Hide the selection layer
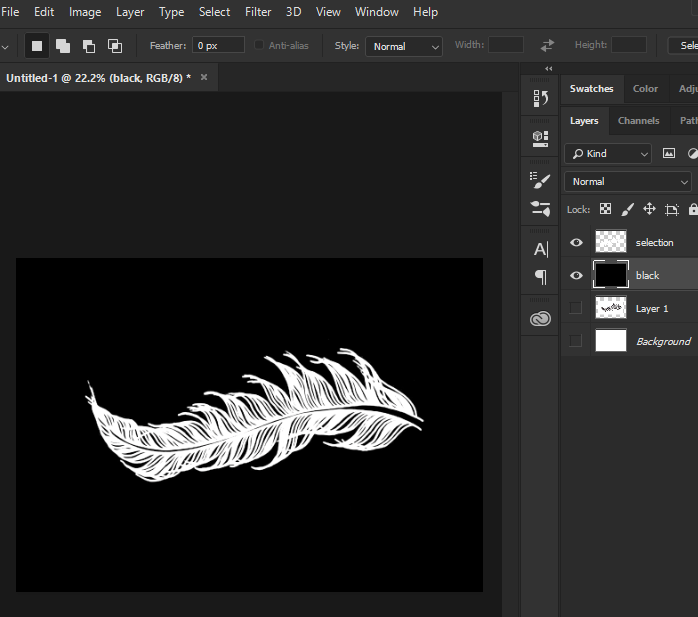This screenshot has height=617, width=698. [576, 242]
